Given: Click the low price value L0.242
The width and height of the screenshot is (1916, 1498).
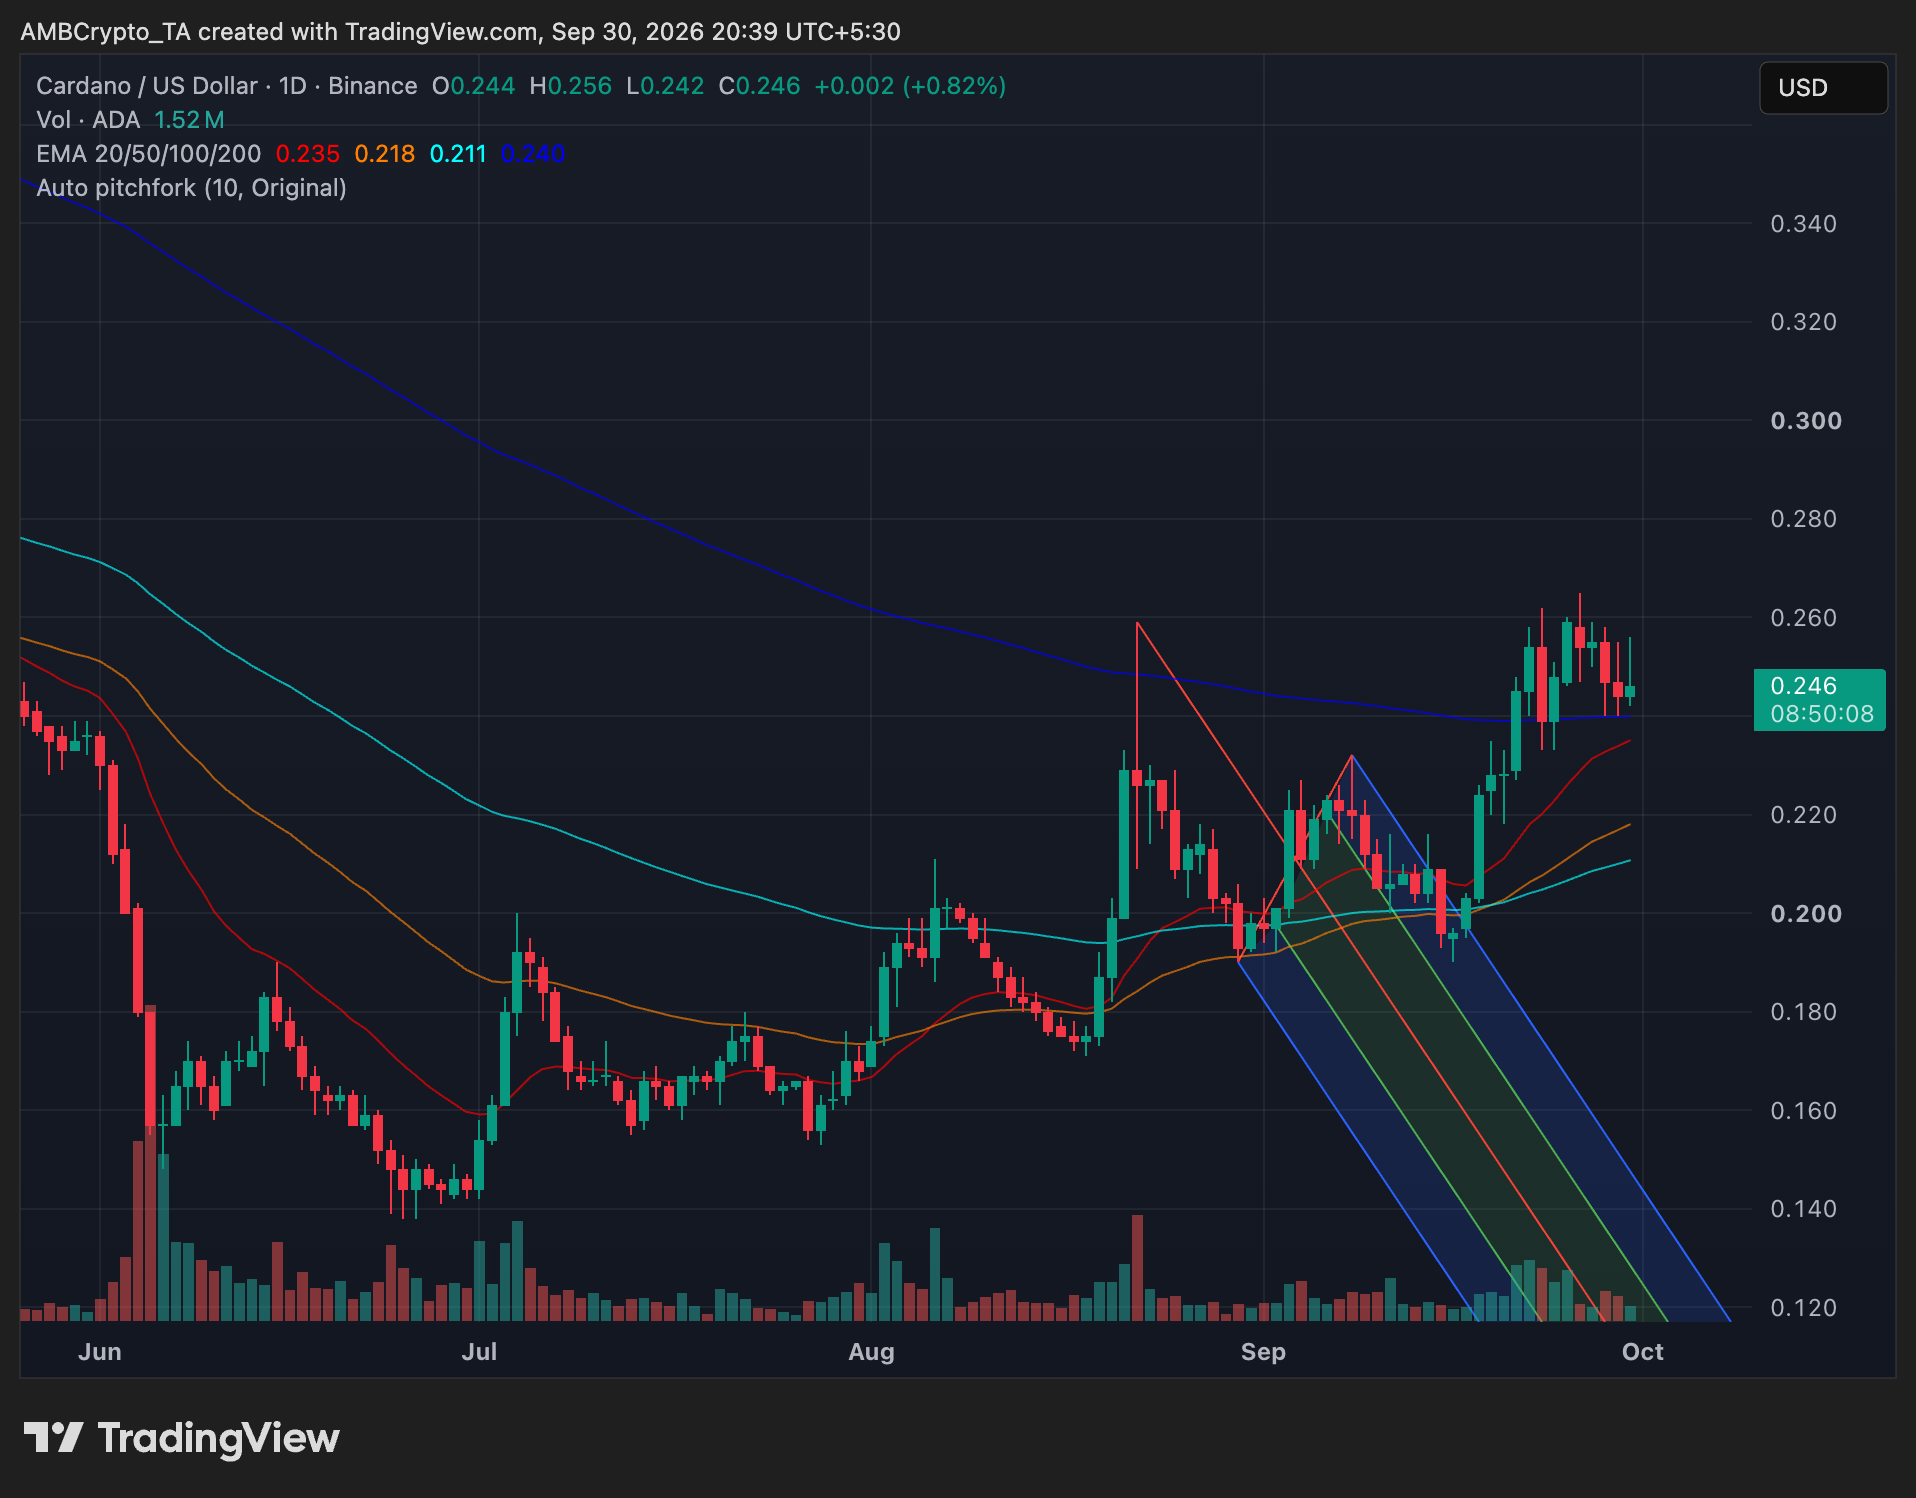Looking at the screenshot, I should pyautogui.click(x=665, y=86).
